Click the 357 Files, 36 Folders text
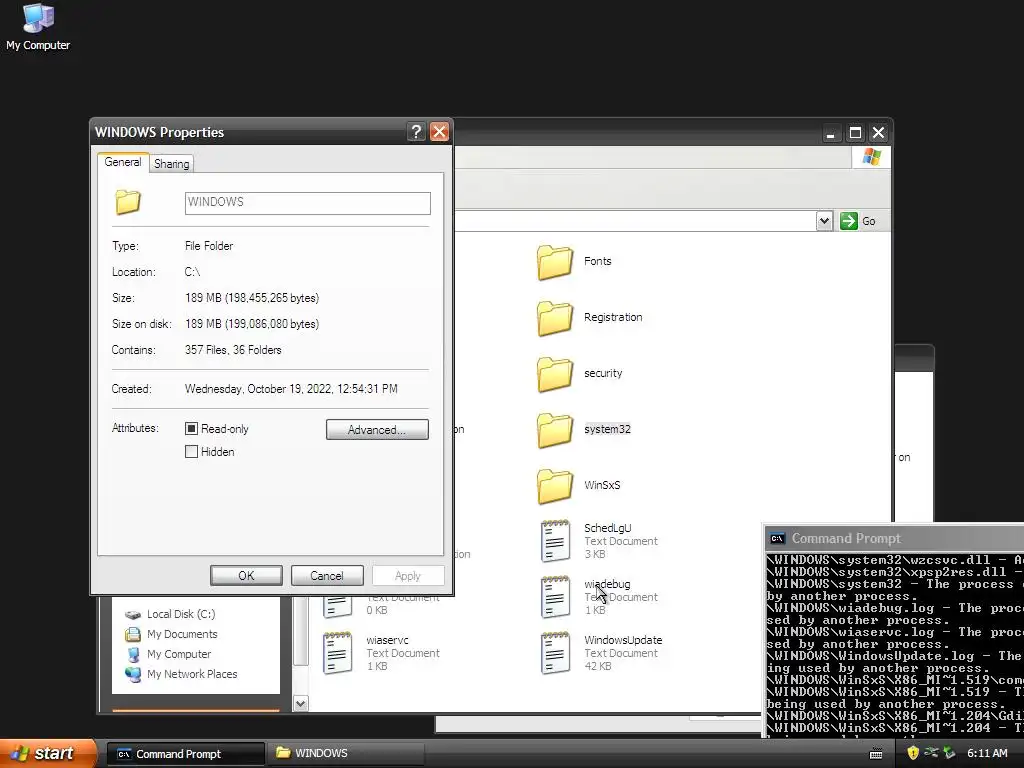The height and width of the screenshot is (768, 1024). [x=233, y=350]
